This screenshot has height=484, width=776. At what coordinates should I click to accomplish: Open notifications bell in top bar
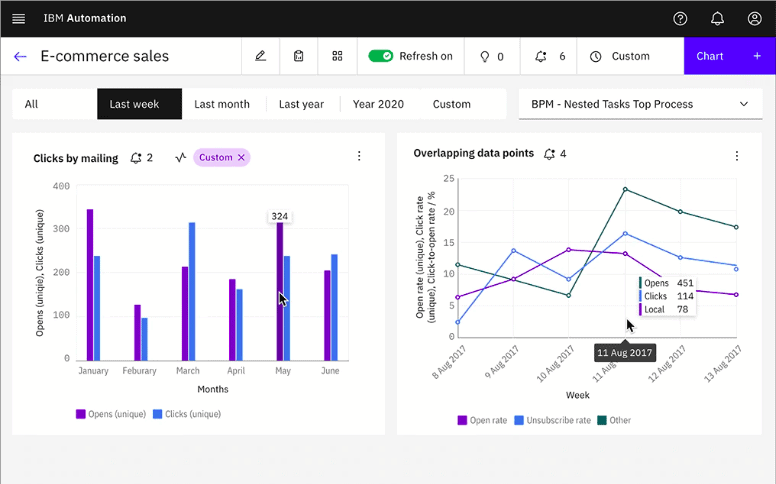point(717,18)
